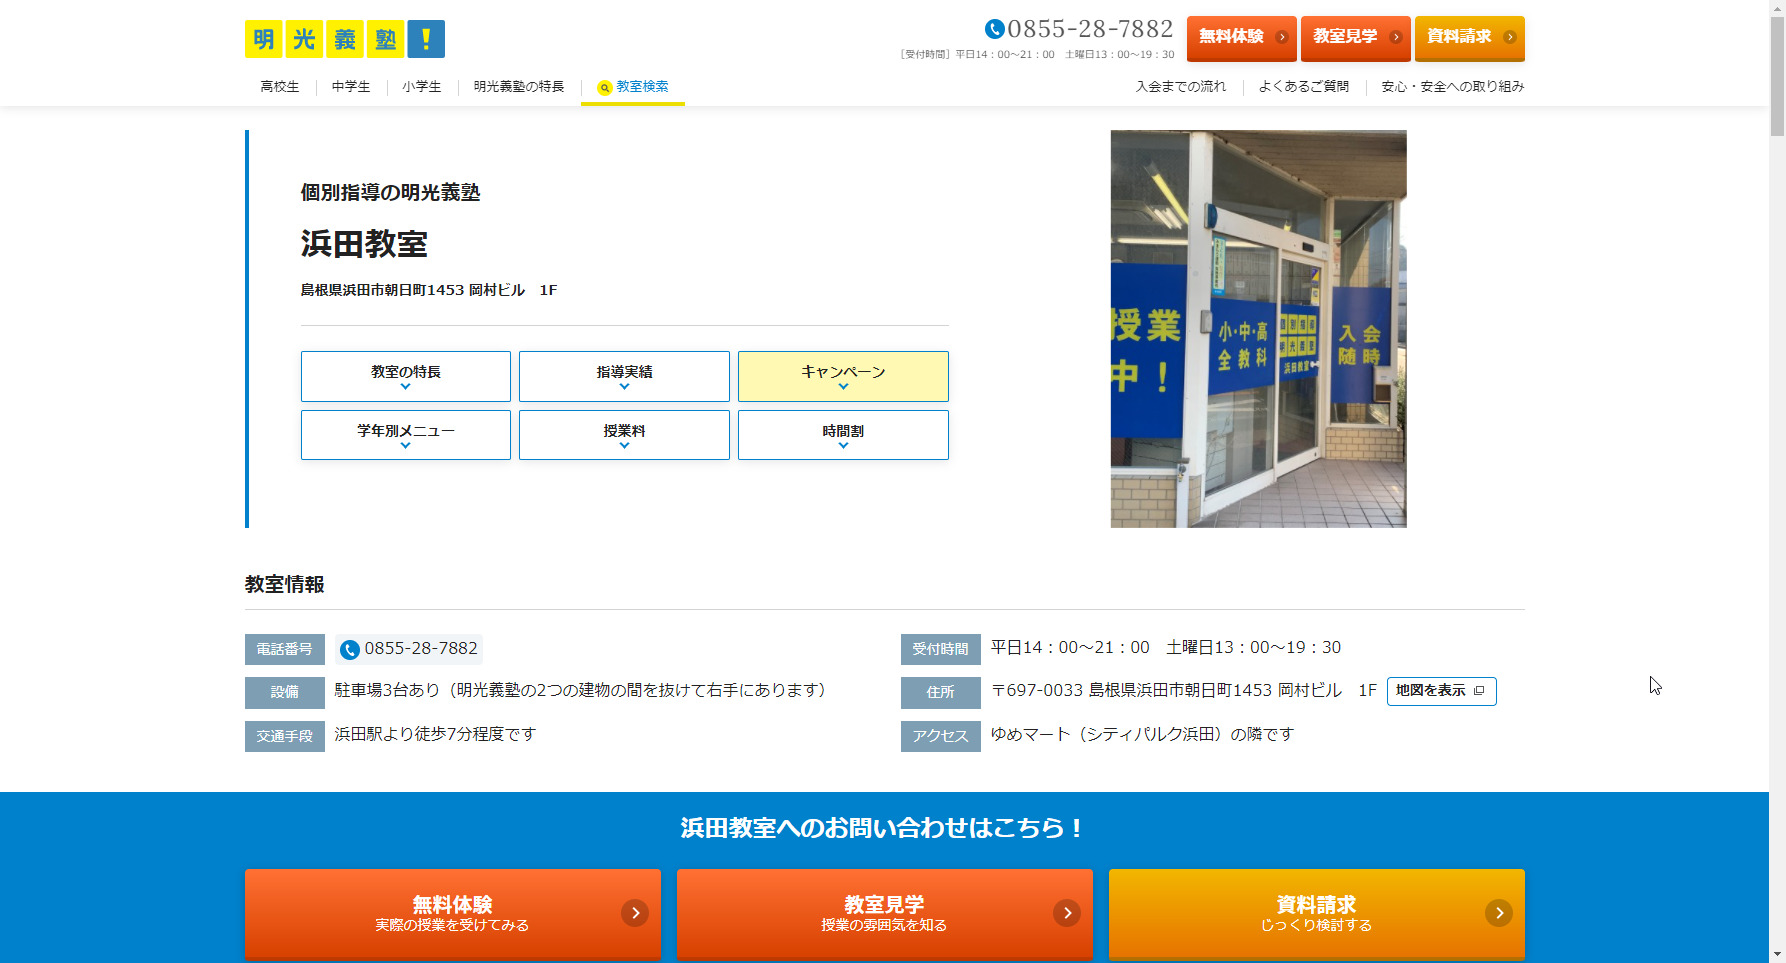The width and height of the screenshot is (1786, 963).
Task: Click the phone icon beside the header number 0855-28-7882
Action: point(994,29)
